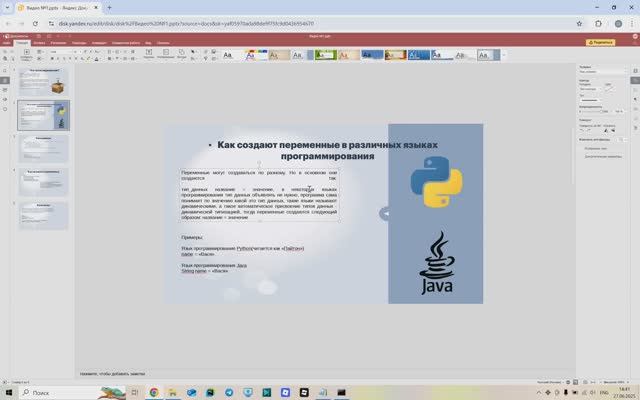Viewport: 640px width, 400px height.
Task: Click the Python logo on the slide
Action: (436, 182)
